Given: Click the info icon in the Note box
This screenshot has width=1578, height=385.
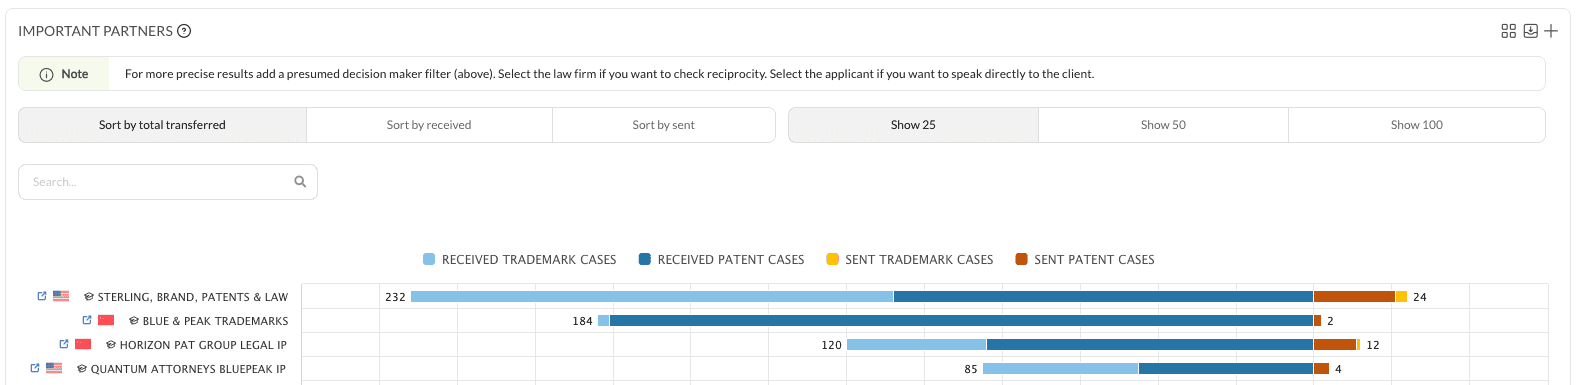Looking at the screenshot, I should [46, 74].
